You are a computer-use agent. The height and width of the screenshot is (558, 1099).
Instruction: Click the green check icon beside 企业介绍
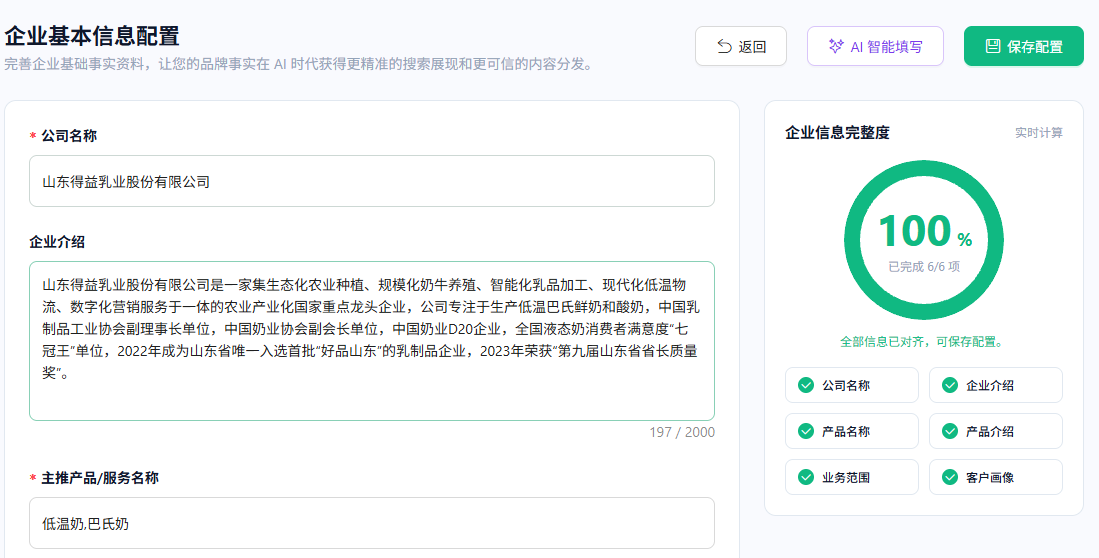tap(950, 385)
